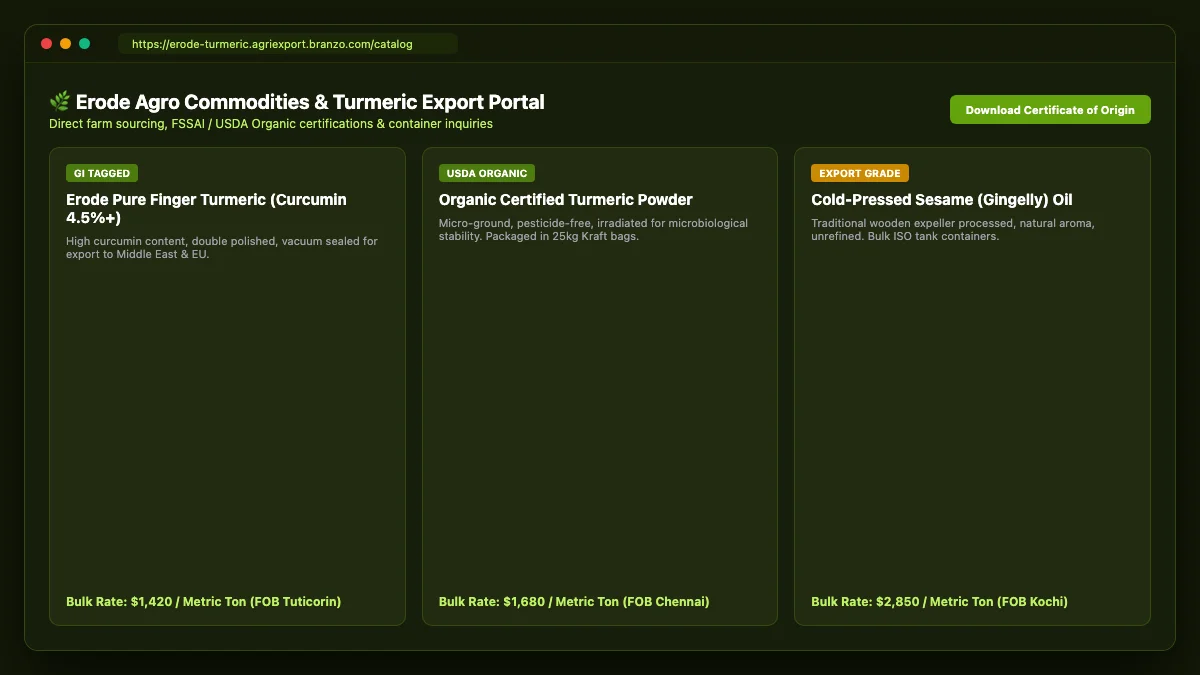Click the Micro-ground, pesticide-free description
The image size is (1200, 675).
593,229
